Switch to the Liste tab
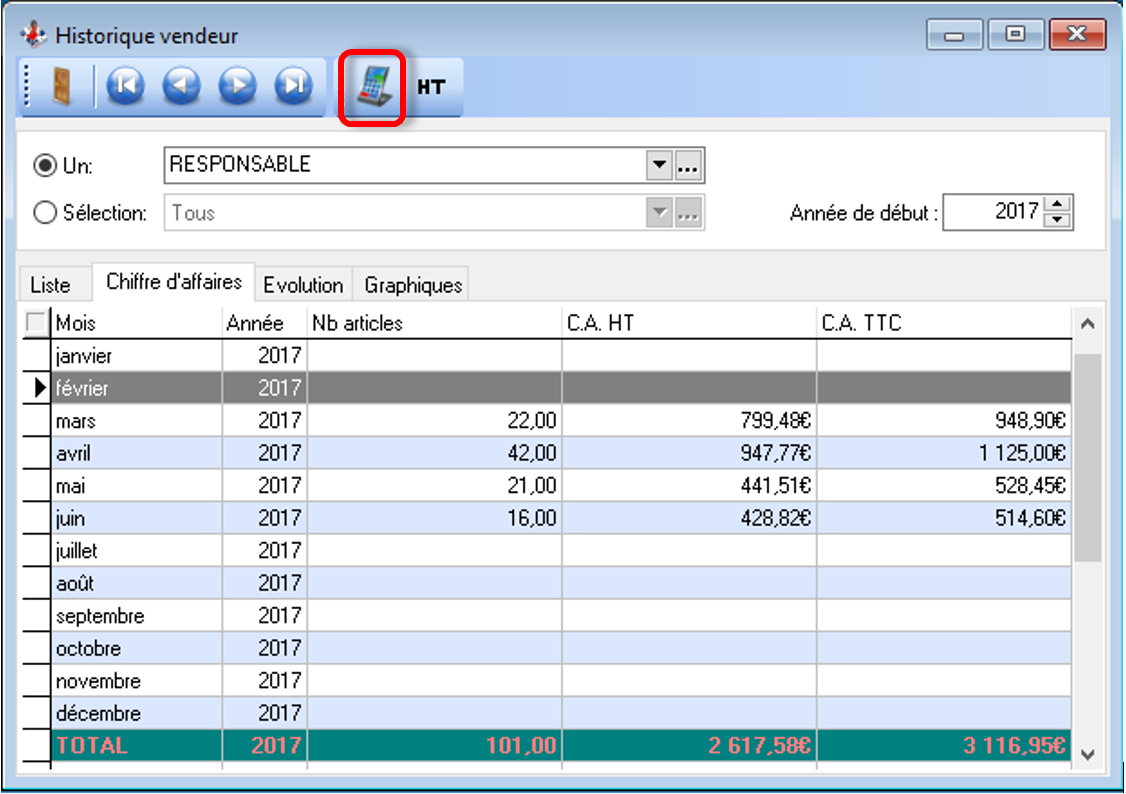Image resolution: width=1126 pixels, height=794 pixels. [51, 285]
